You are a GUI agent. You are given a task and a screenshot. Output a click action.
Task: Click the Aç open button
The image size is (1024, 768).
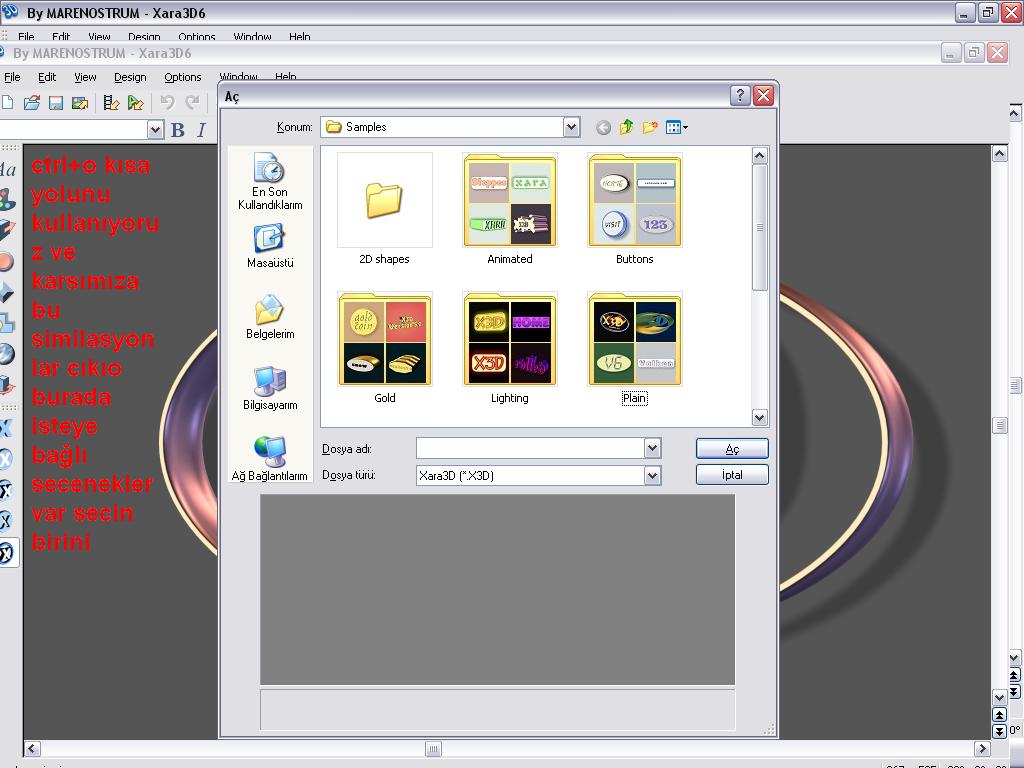pyautogui.click(x=732, y=449)
